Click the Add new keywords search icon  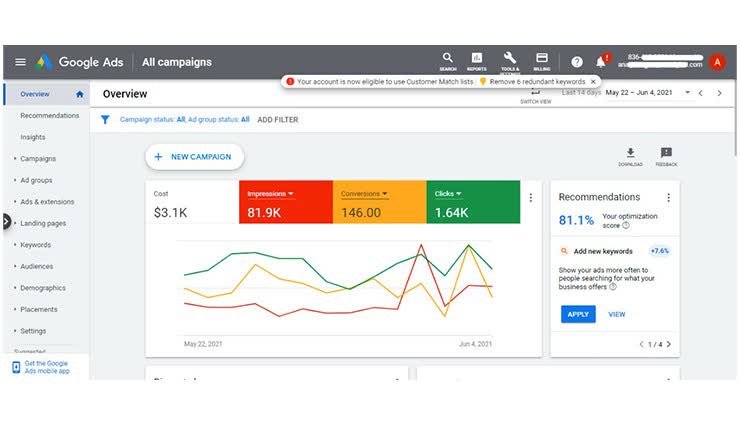(x=563, y=251)
